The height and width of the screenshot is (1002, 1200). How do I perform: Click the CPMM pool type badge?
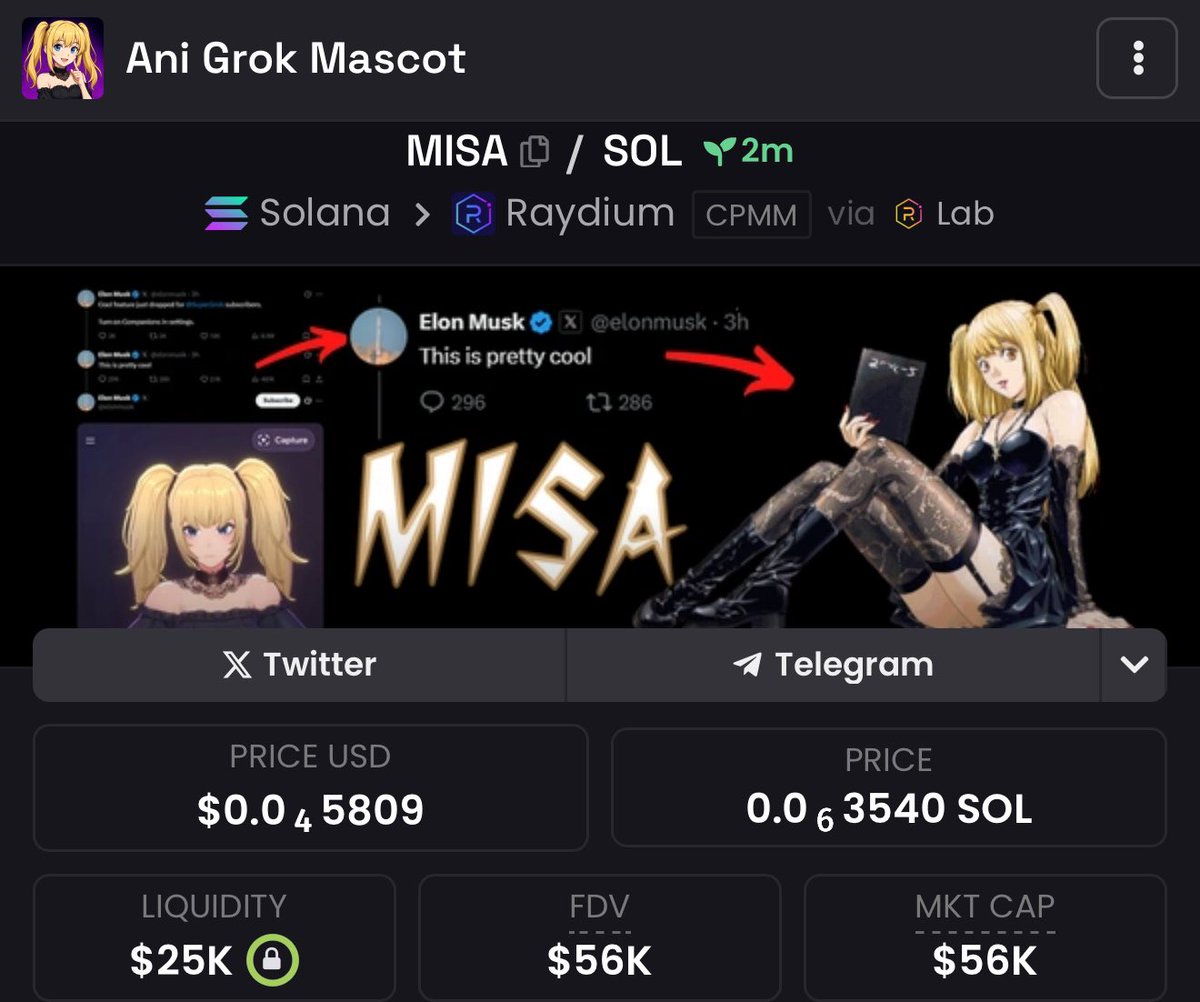coord(752,215)
